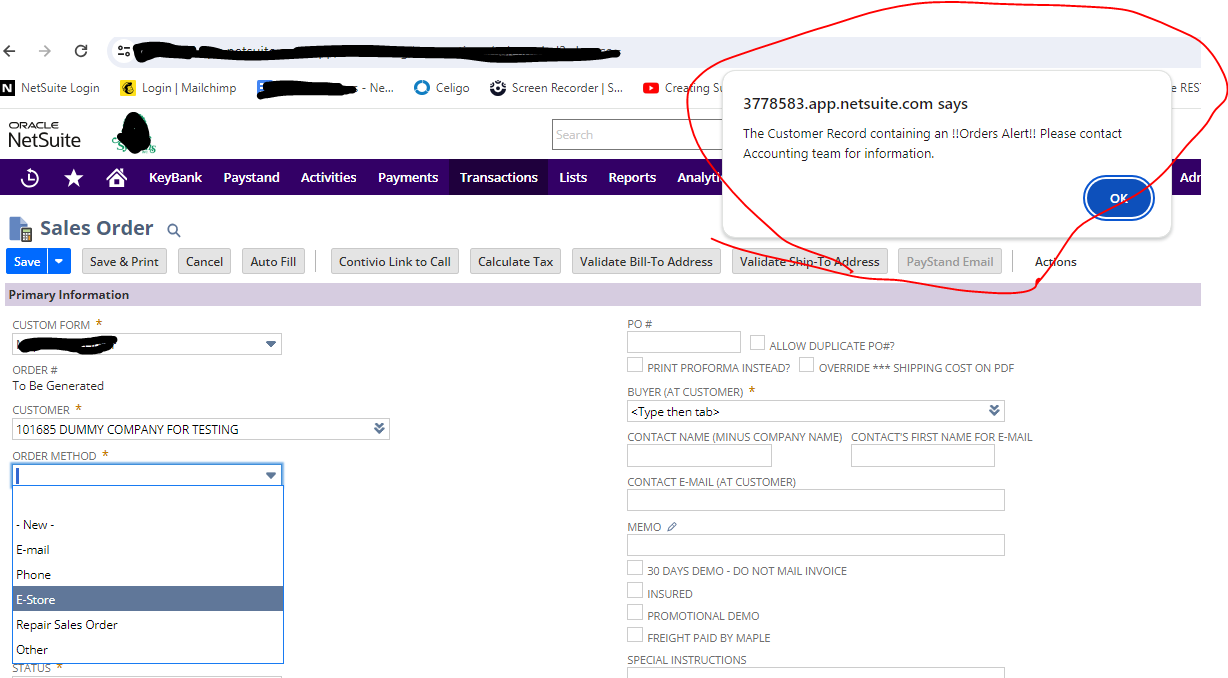Click the global Search field

tap(636, 135)
